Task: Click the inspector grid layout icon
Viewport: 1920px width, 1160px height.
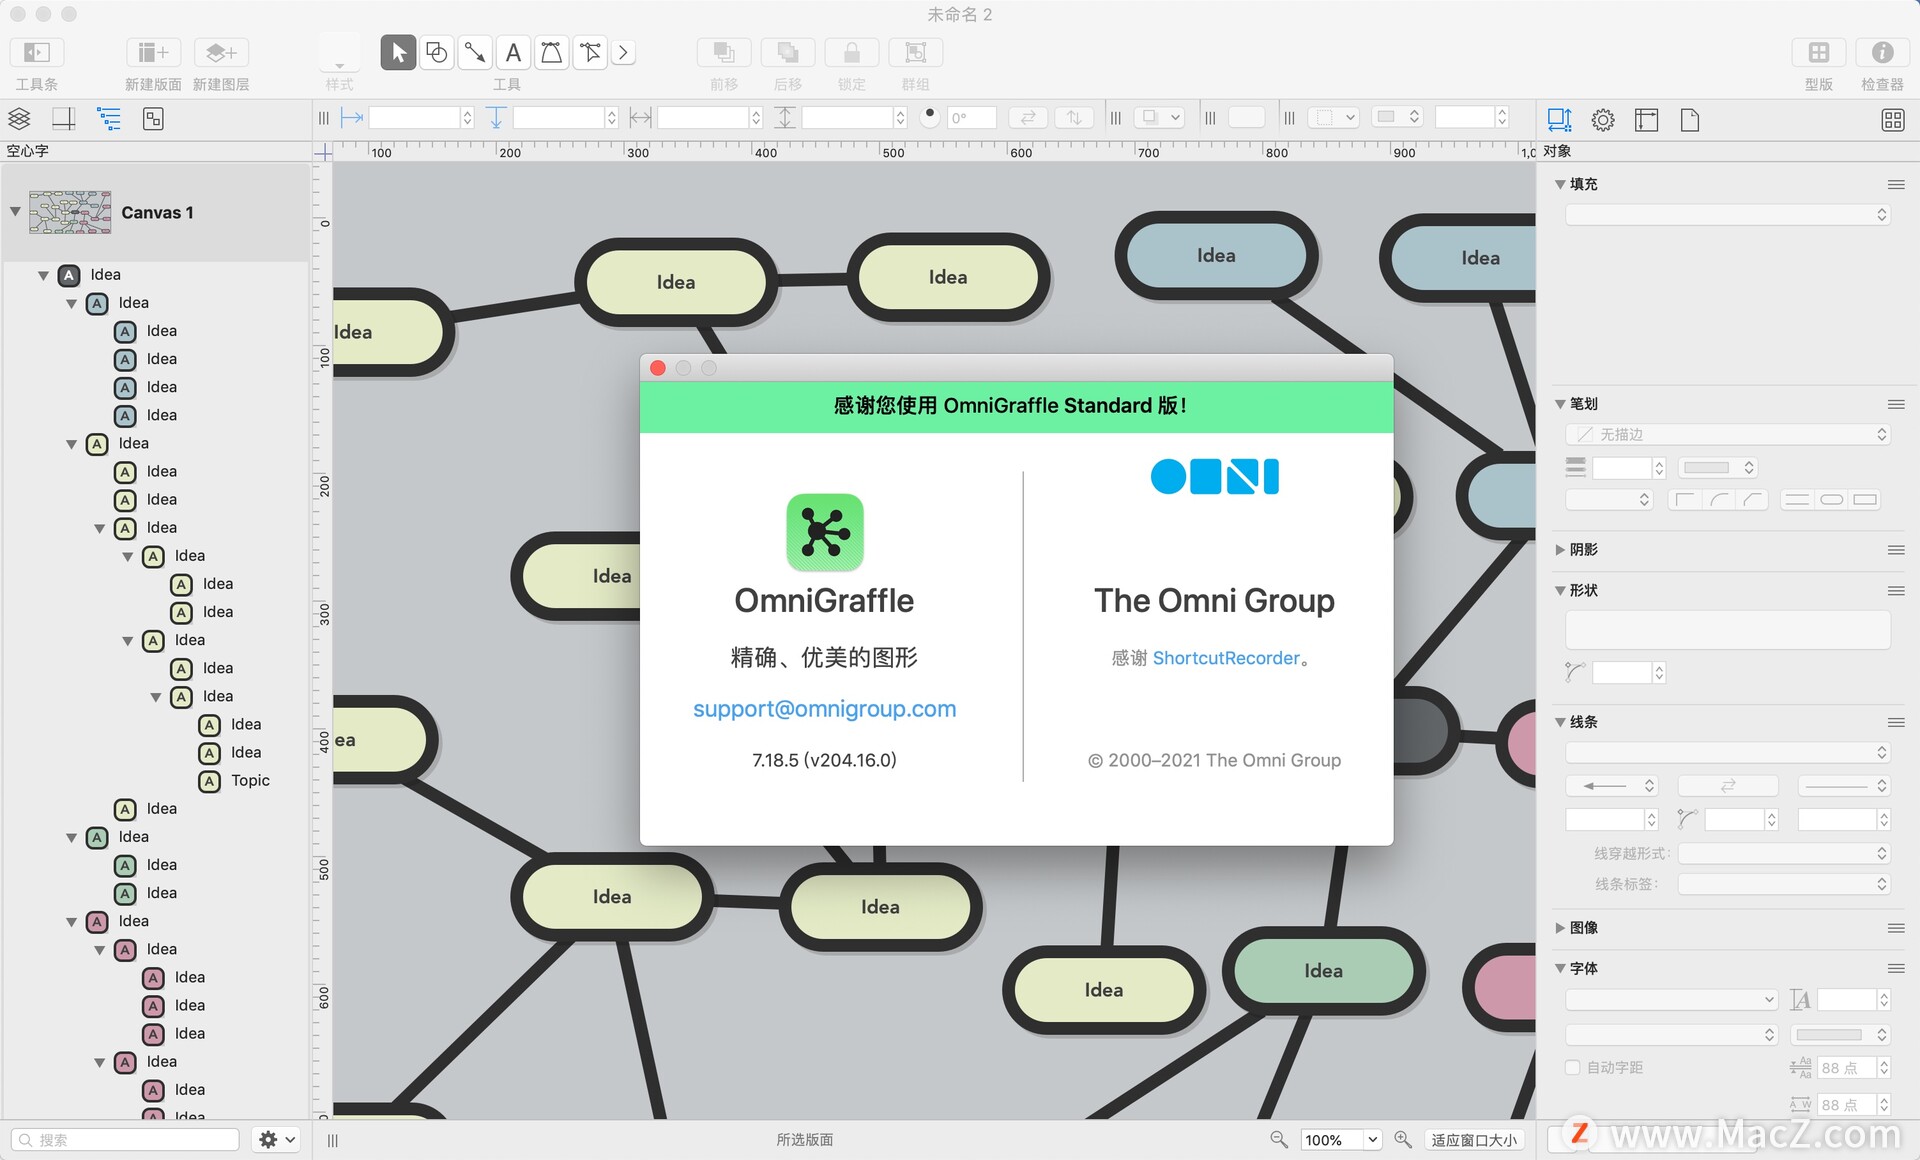Action: [1893, 120]
